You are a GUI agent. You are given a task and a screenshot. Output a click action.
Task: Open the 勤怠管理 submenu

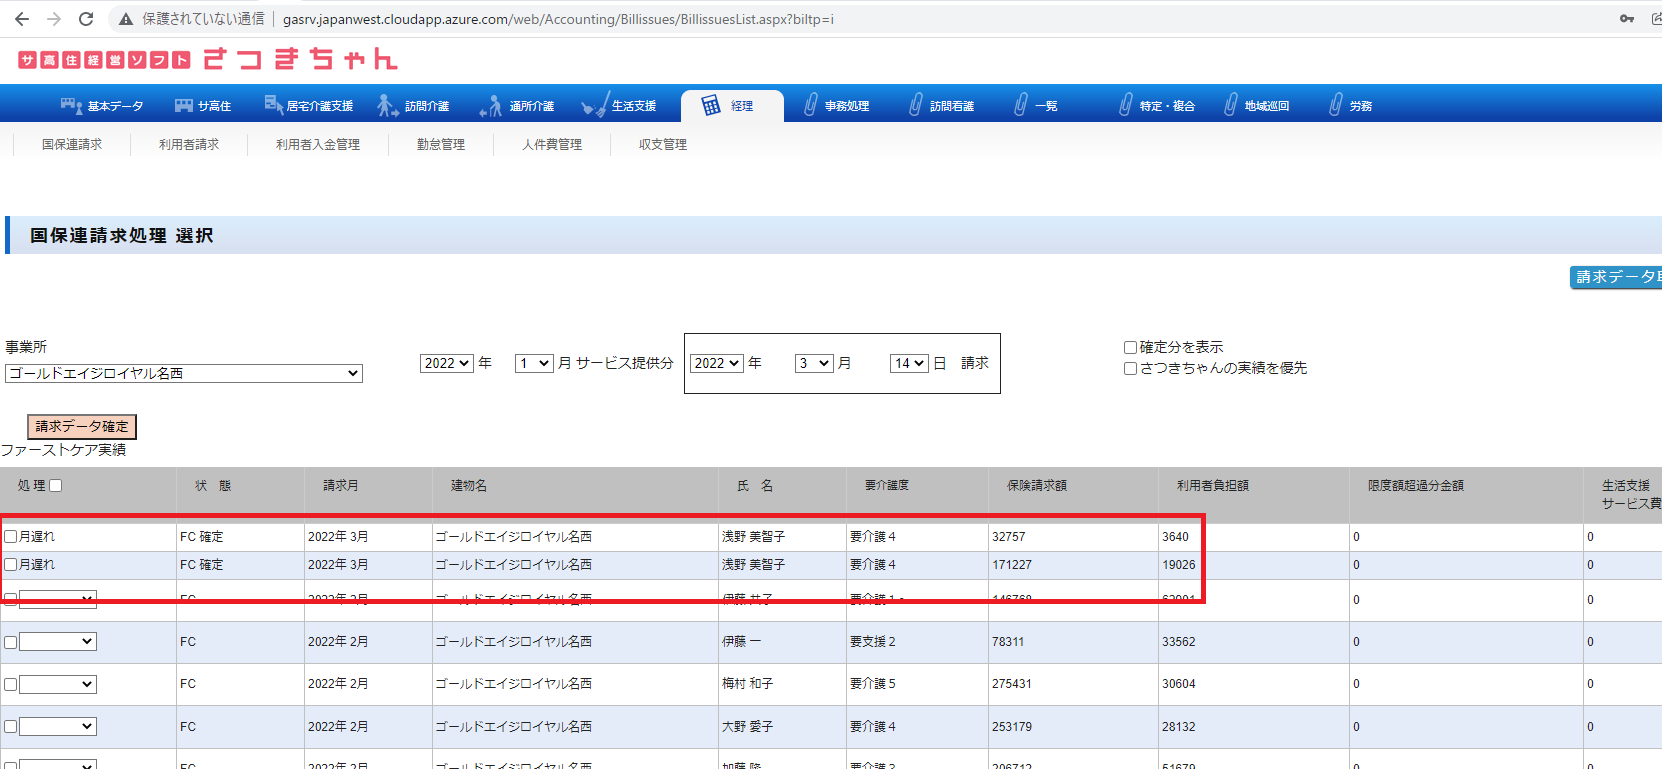click(441, 145)
